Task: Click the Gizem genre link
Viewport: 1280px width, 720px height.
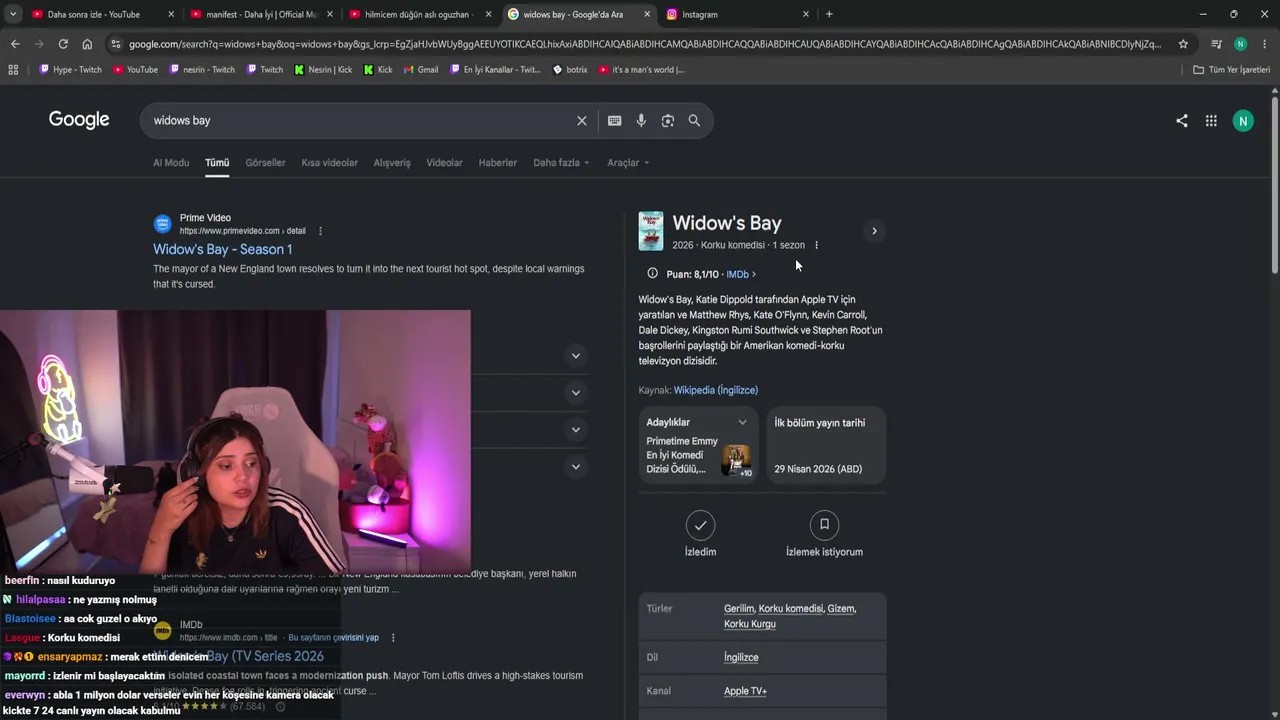Action: click(x=841, y=608)
